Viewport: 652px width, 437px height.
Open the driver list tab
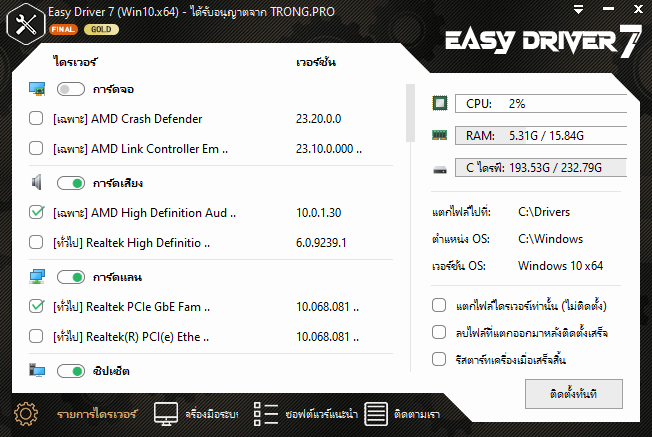coord(95,412)
